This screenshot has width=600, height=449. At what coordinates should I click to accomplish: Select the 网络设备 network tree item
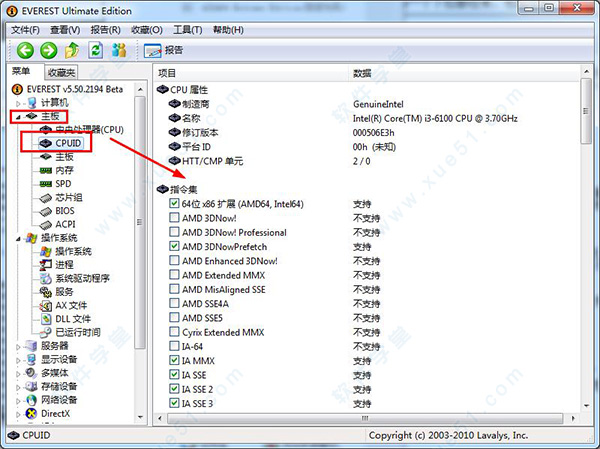[51, 400]
